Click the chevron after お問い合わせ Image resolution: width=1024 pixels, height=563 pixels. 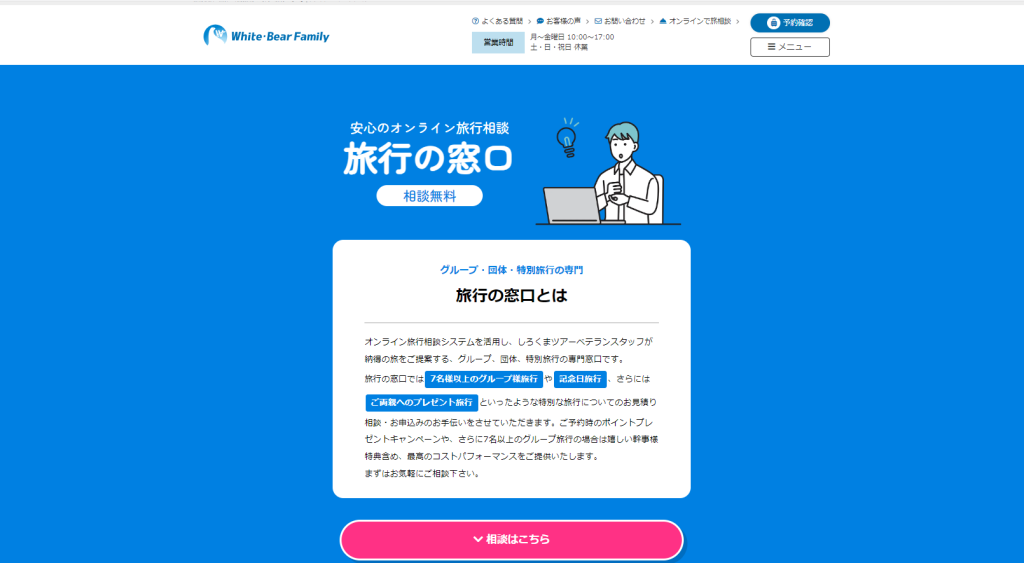(x=652, y=22)
